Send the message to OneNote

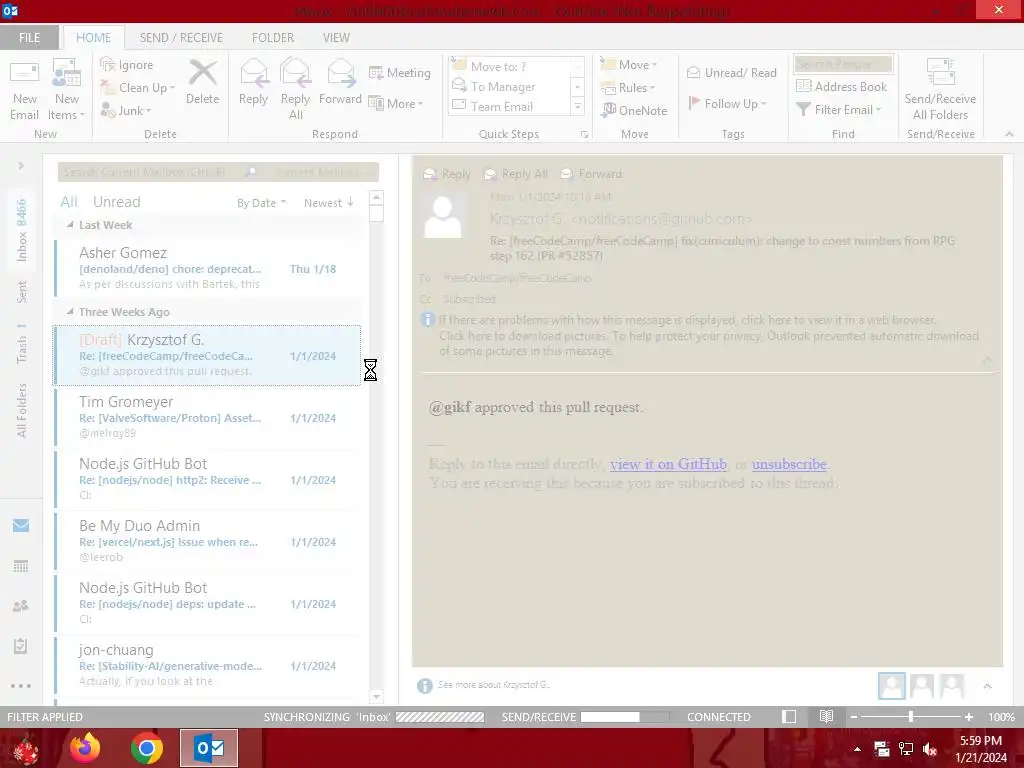pos(633,110)
